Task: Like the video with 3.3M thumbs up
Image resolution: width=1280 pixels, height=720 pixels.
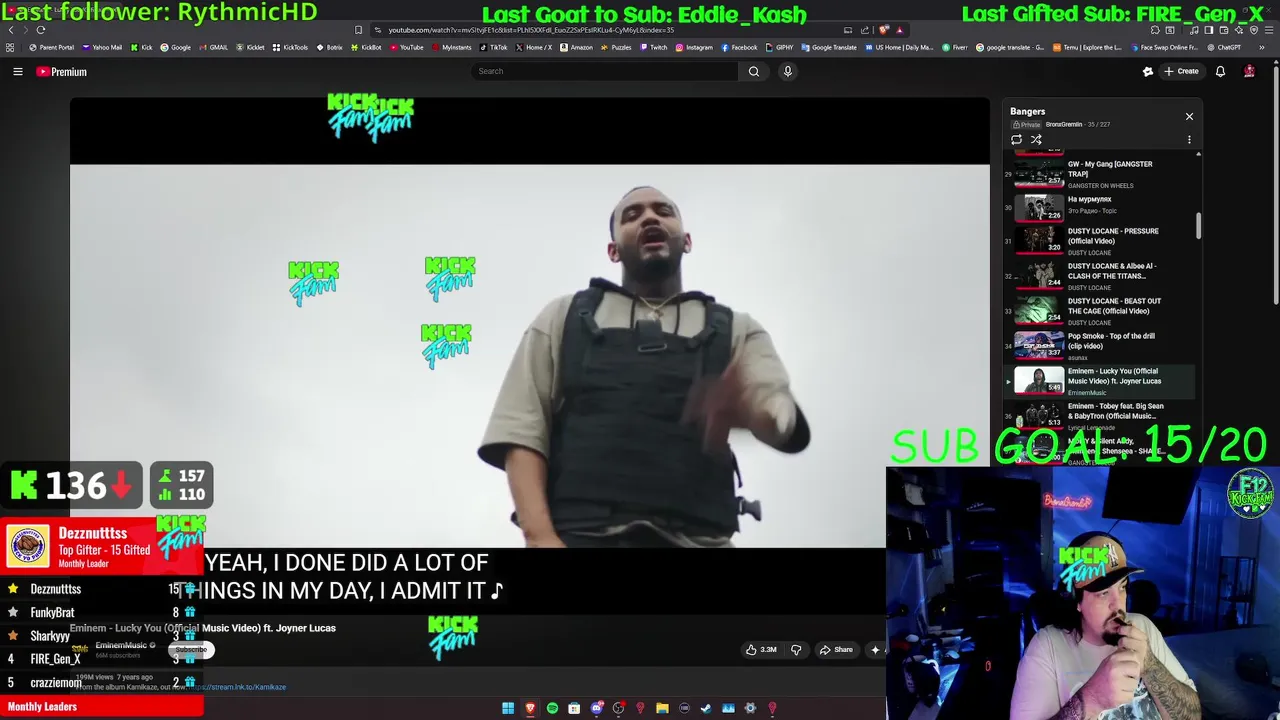Action: coord(761,650)
